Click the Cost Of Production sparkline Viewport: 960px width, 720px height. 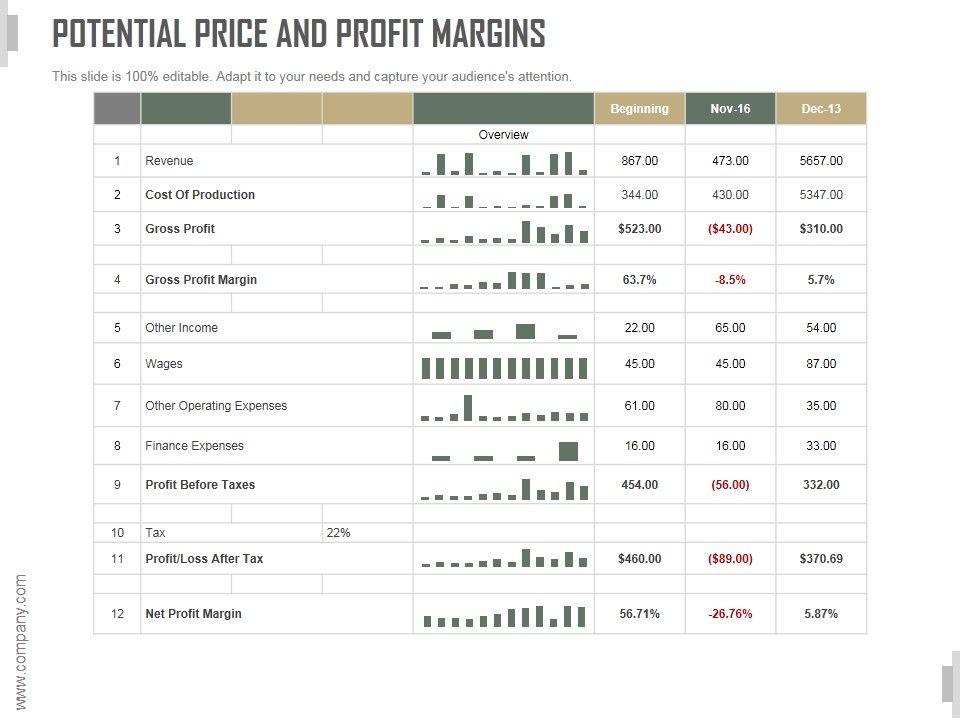click(x=504, y=198)
